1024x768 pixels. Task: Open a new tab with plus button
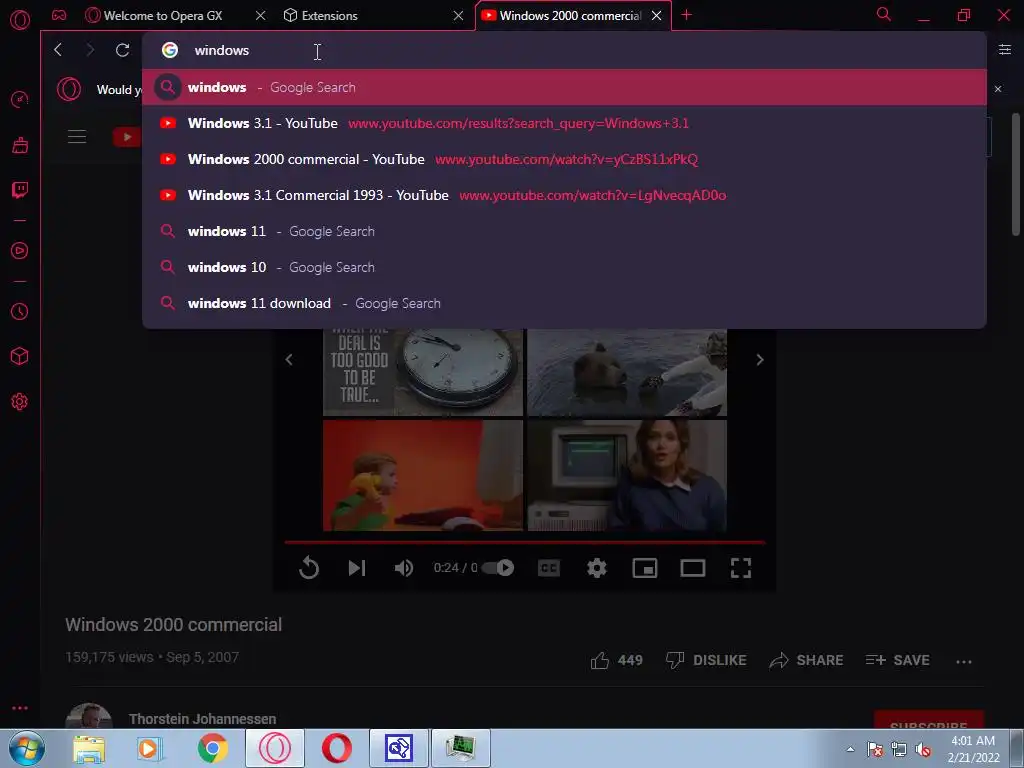(x=686, y=14)
